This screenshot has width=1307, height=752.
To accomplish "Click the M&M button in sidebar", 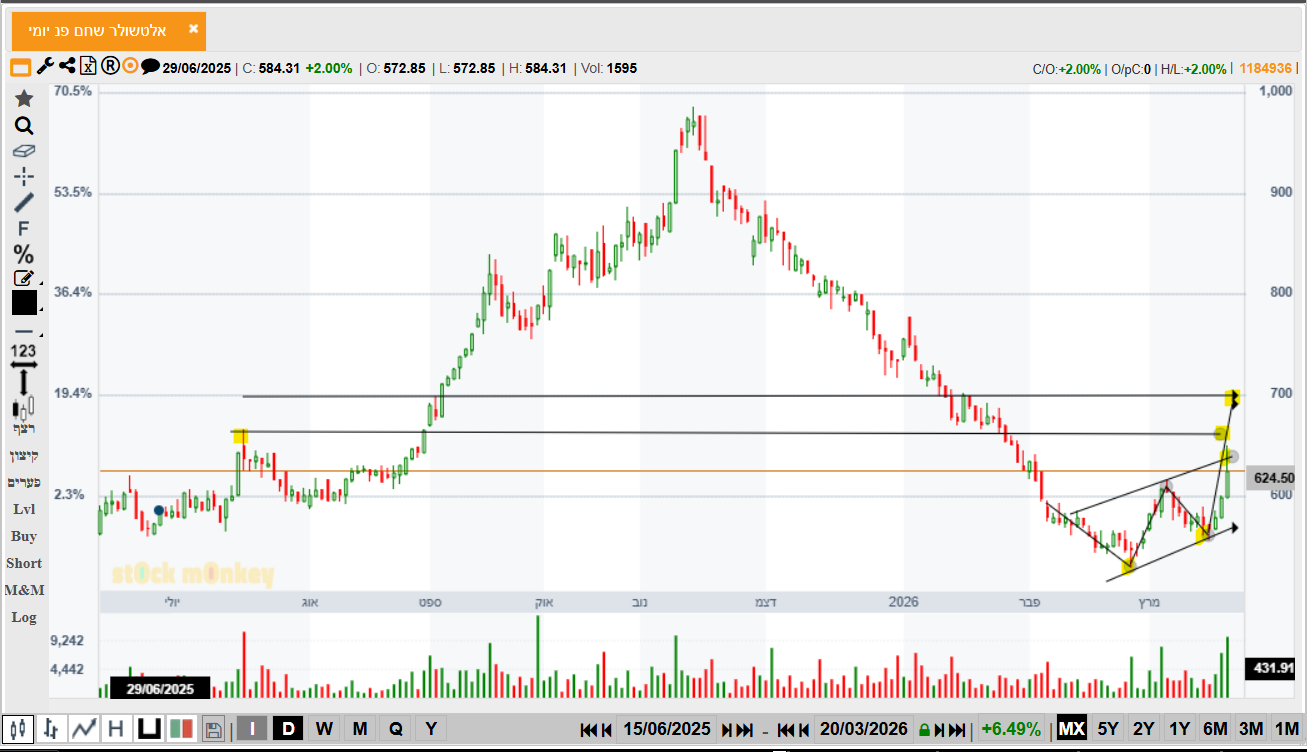I will point(24,590).
